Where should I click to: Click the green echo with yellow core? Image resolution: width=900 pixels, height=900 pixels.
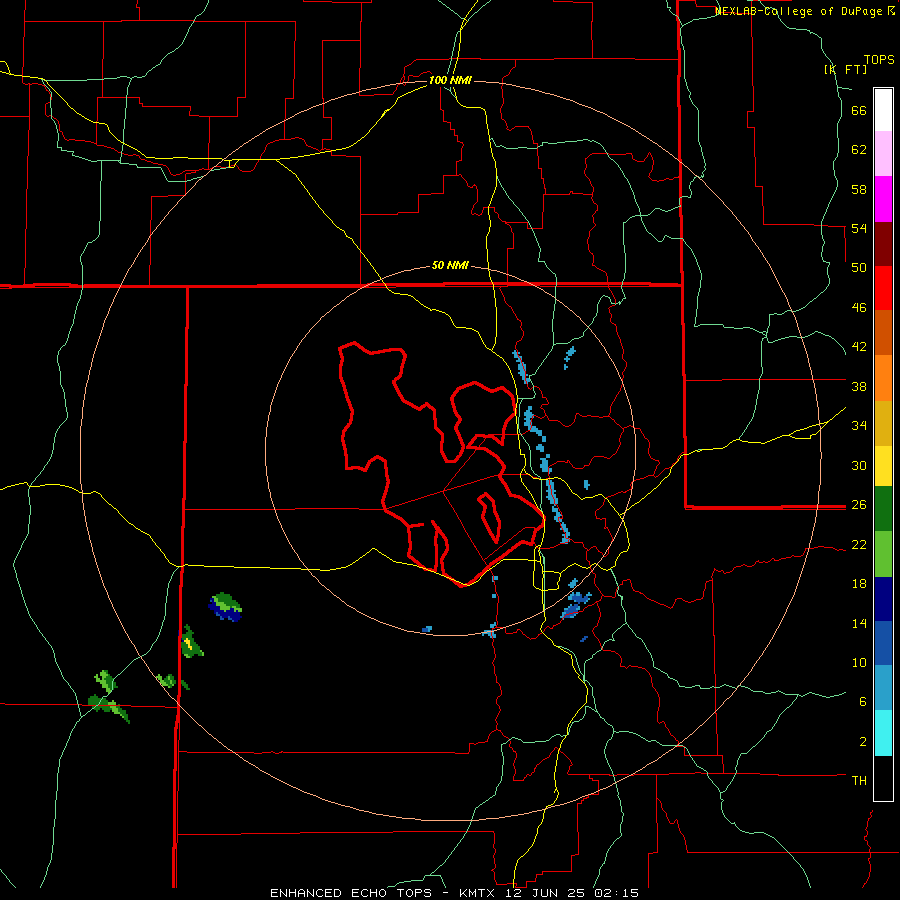click(191, 642)
